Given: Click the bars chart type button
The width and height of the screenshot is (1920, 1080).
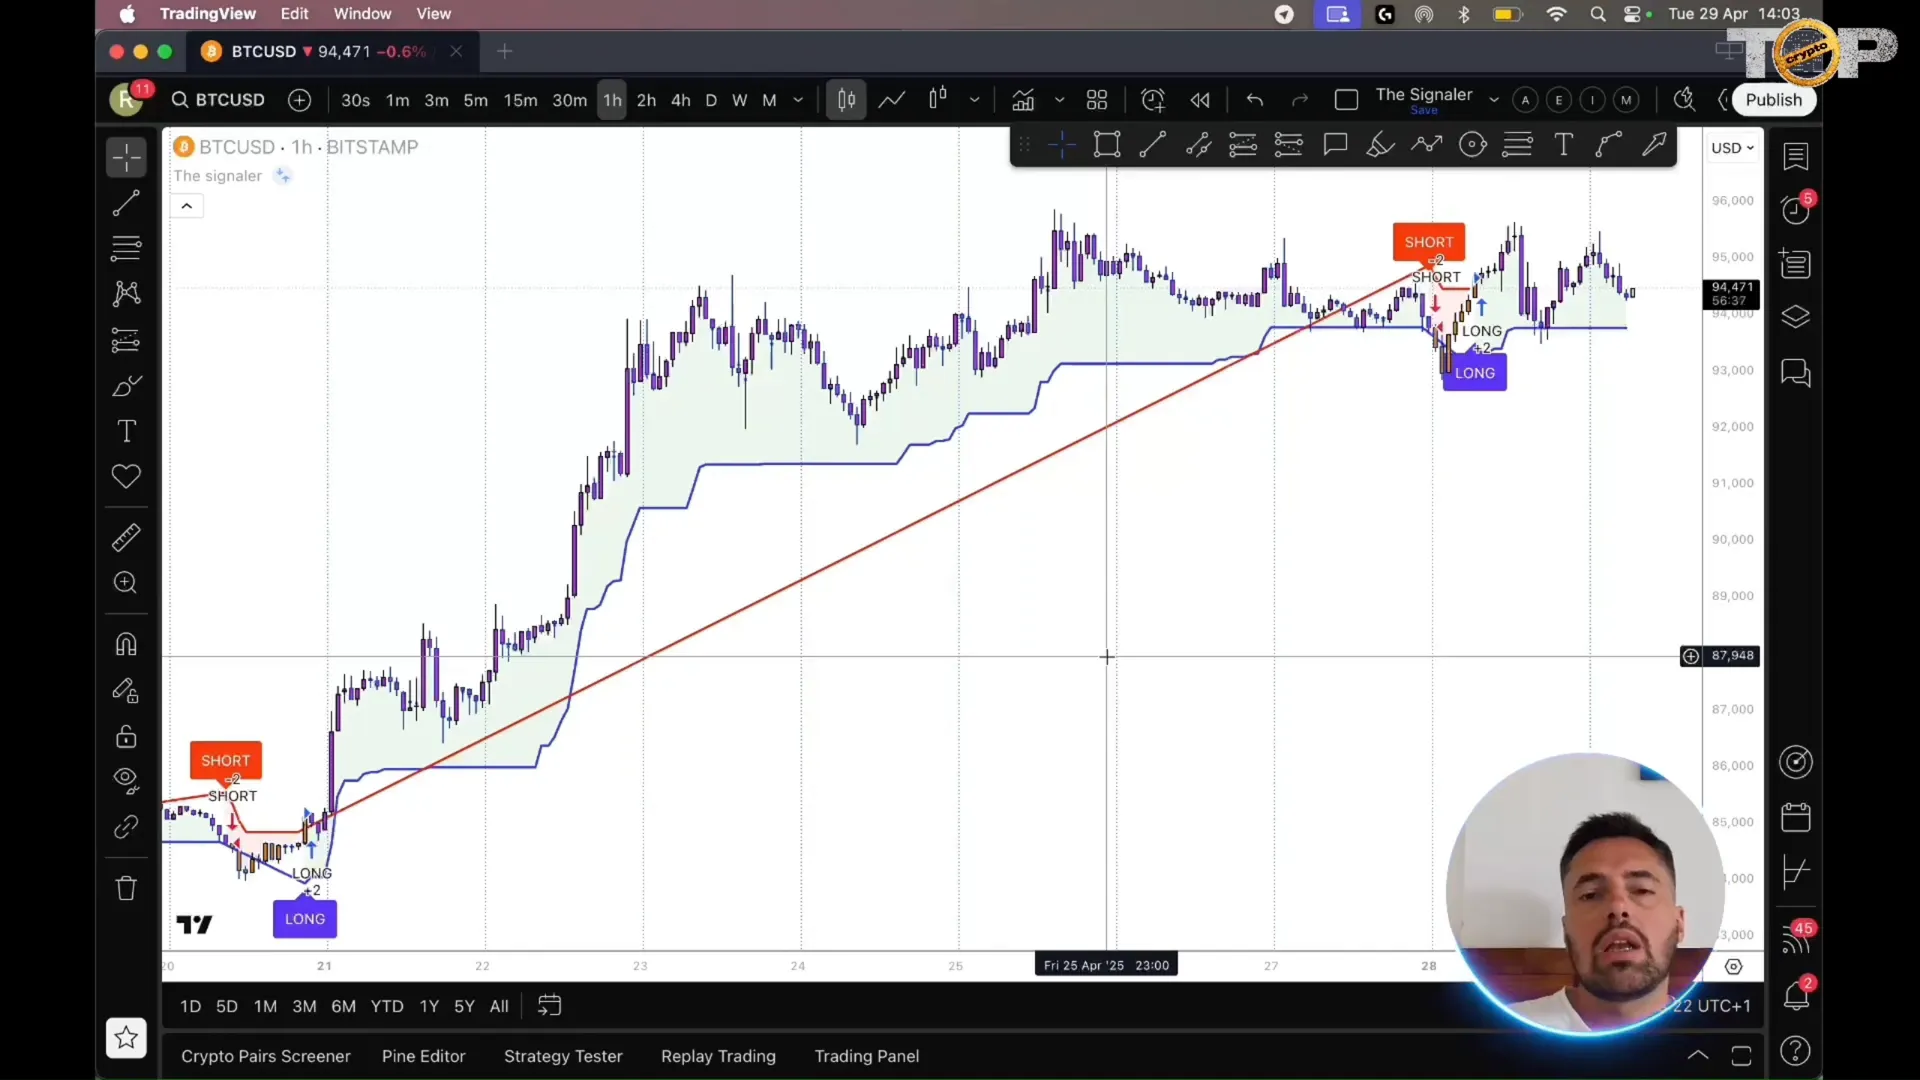Looking at the screenshot, I should click(x=846, y=100).
